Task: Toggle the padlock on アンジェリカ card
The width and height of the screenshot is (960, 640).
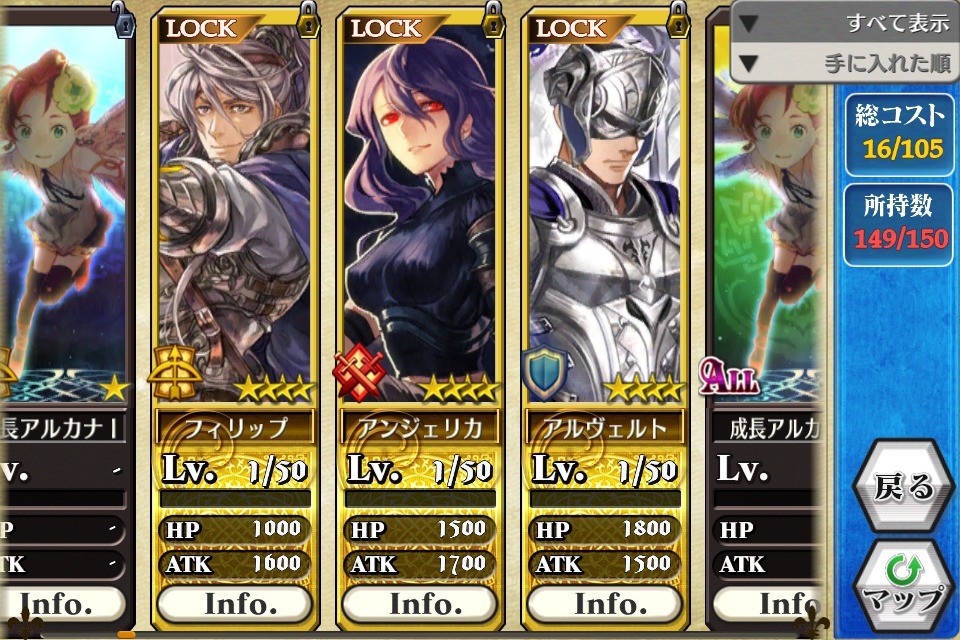Action: [493, 20]
